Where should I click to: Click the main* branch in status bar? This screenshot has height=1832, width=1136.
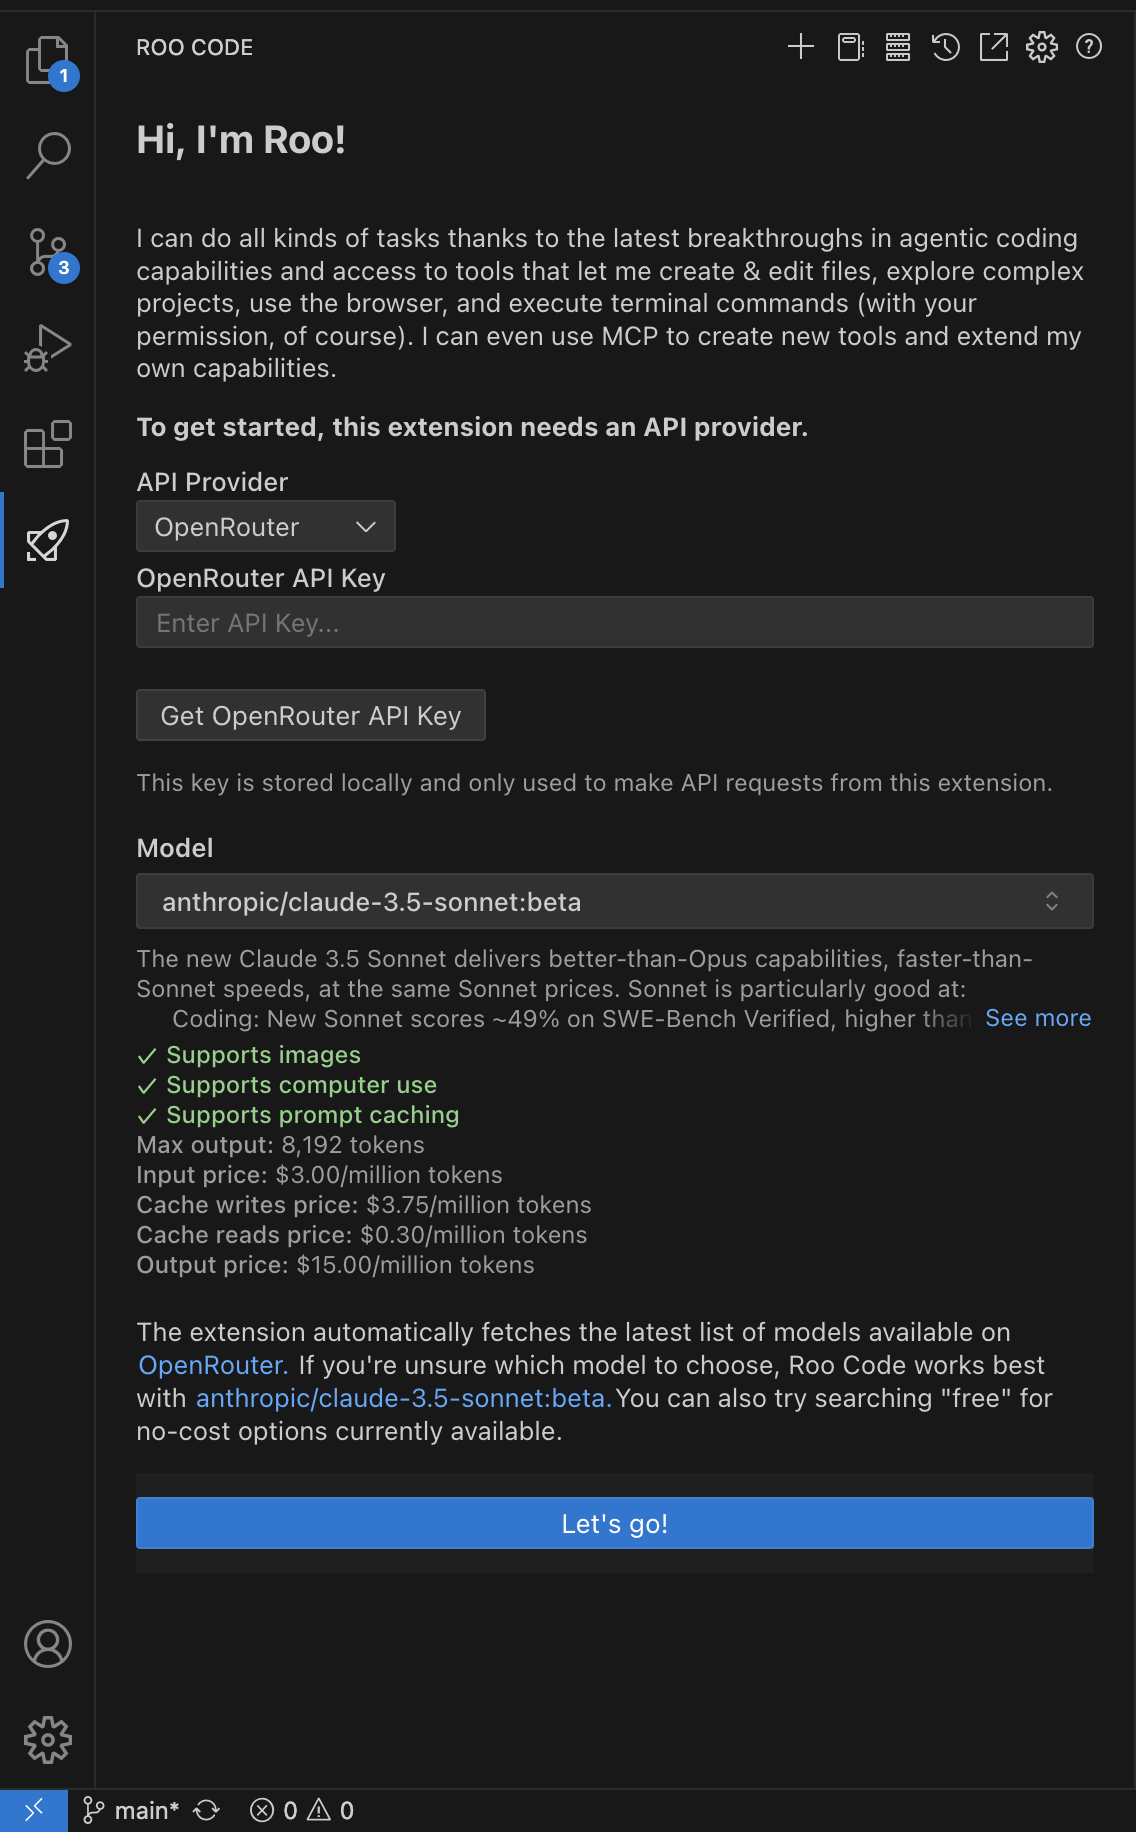coord(132,1811)
